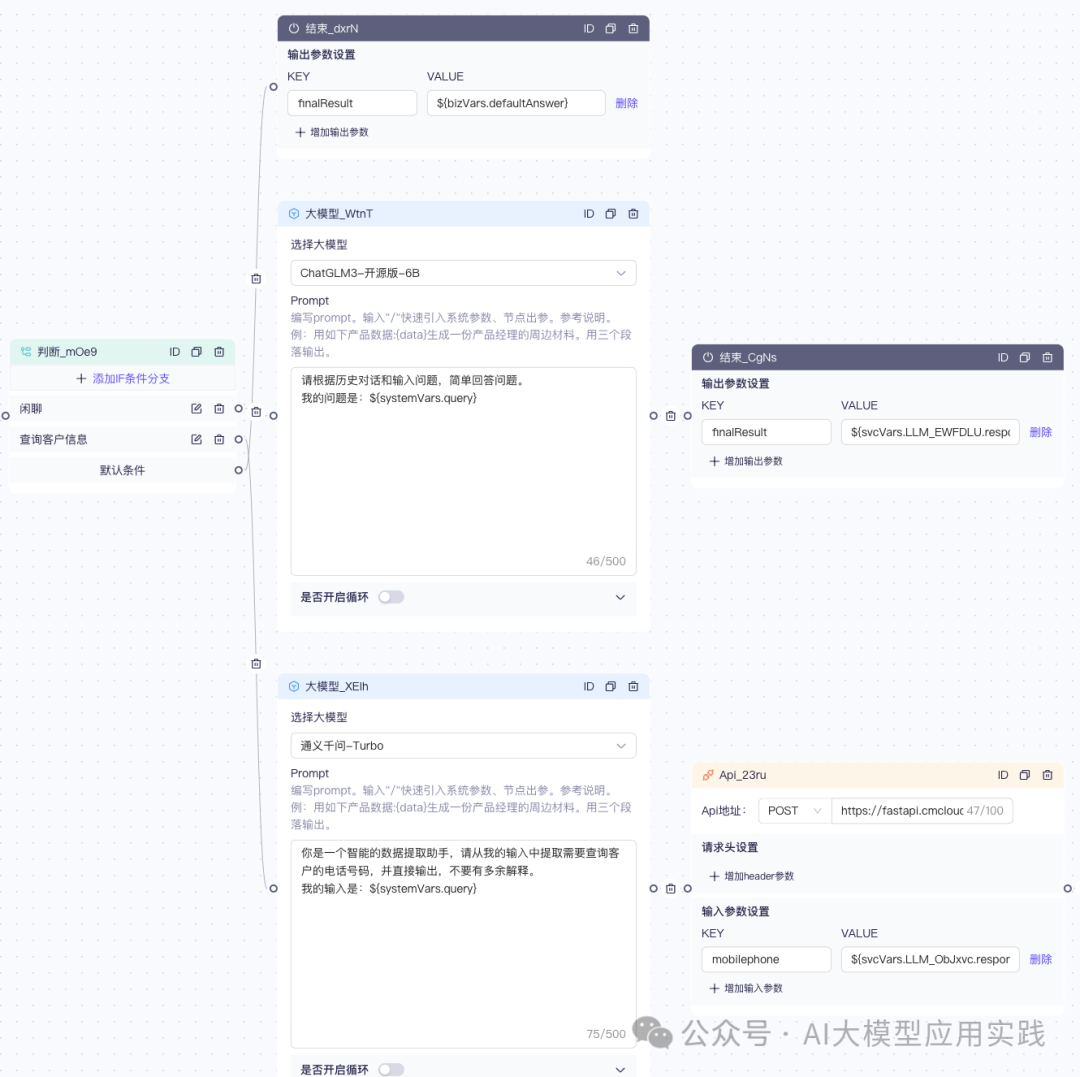1080x1077 pixels.
Task: Click the 结束_CgNs power icon
Action: pyautogui.click(x=707, y=357)
